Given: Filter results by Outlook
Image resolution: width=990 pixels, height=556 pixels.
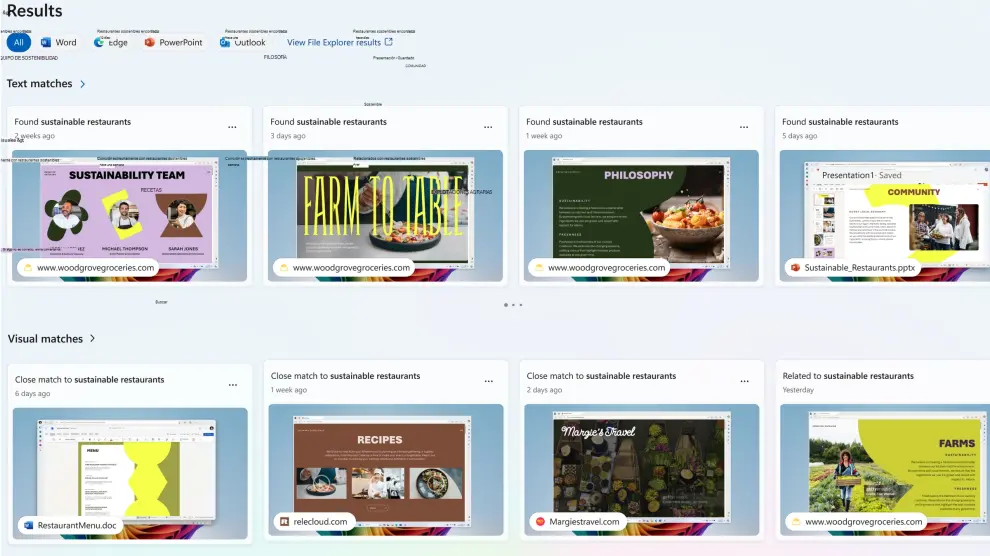Looking at the screenshot, I should 243,42.
